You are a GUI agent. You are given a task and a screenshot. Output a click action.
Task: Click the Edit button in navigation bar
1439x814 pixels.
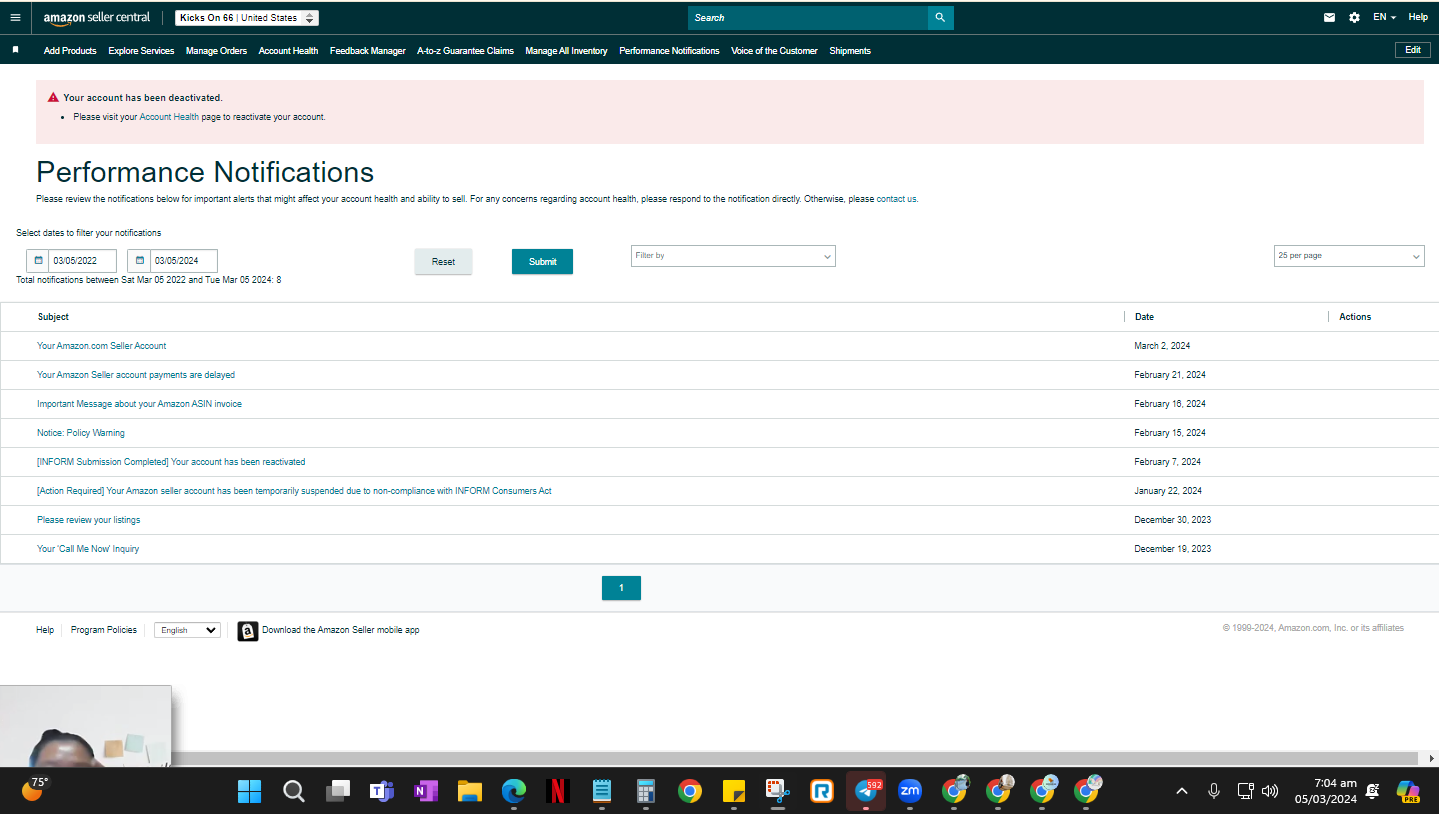(1412, 50)
